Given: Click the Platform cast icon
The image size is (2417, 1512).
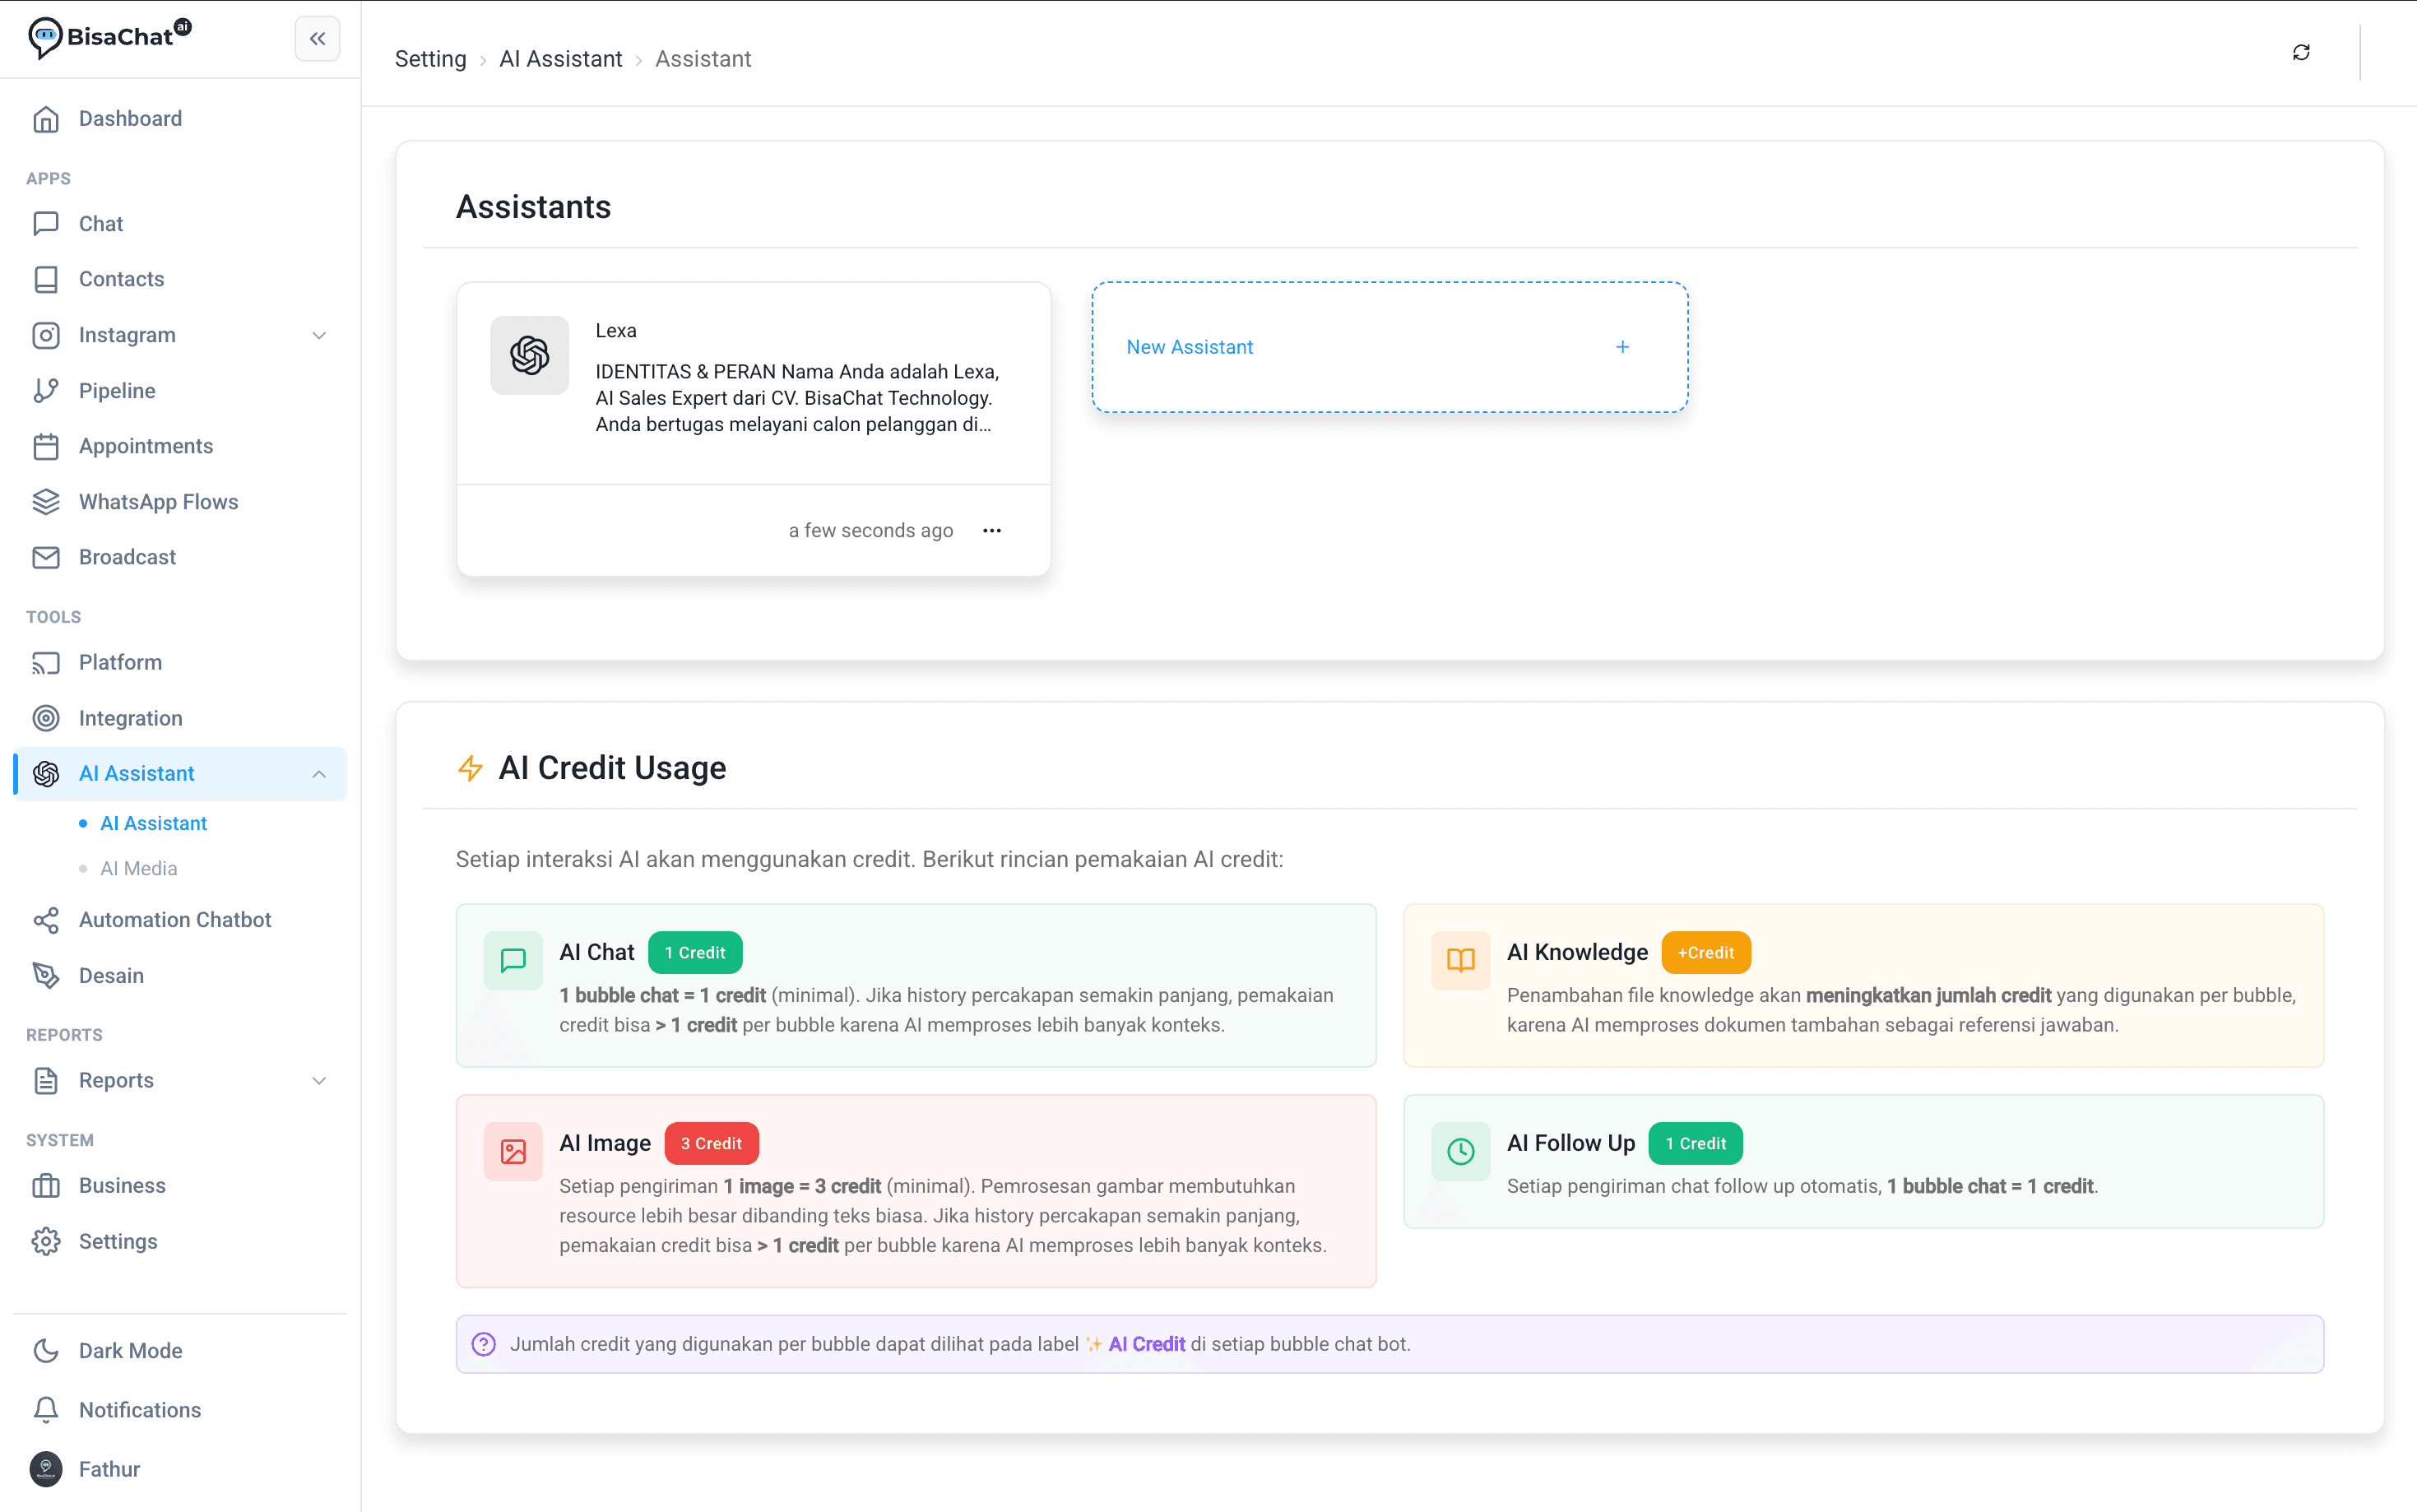Looking at the screenshot, I should (46, 663).
